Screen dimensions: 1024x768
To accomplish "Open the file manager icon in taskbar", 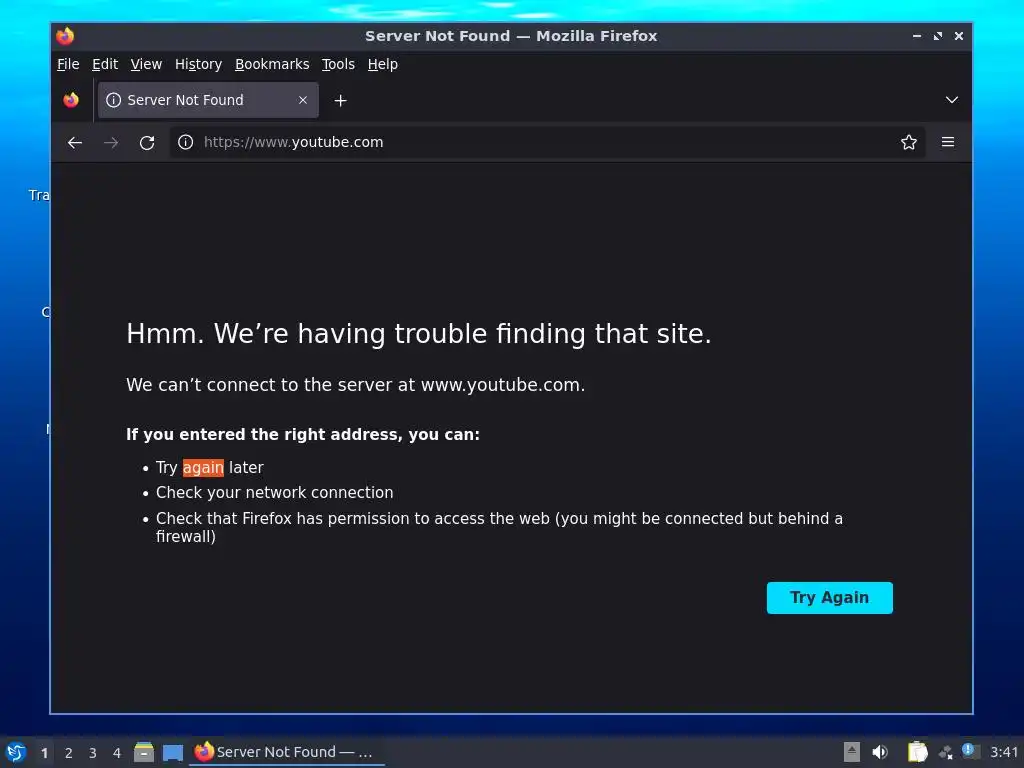I will pyautogui.click(x=144, y=752).
